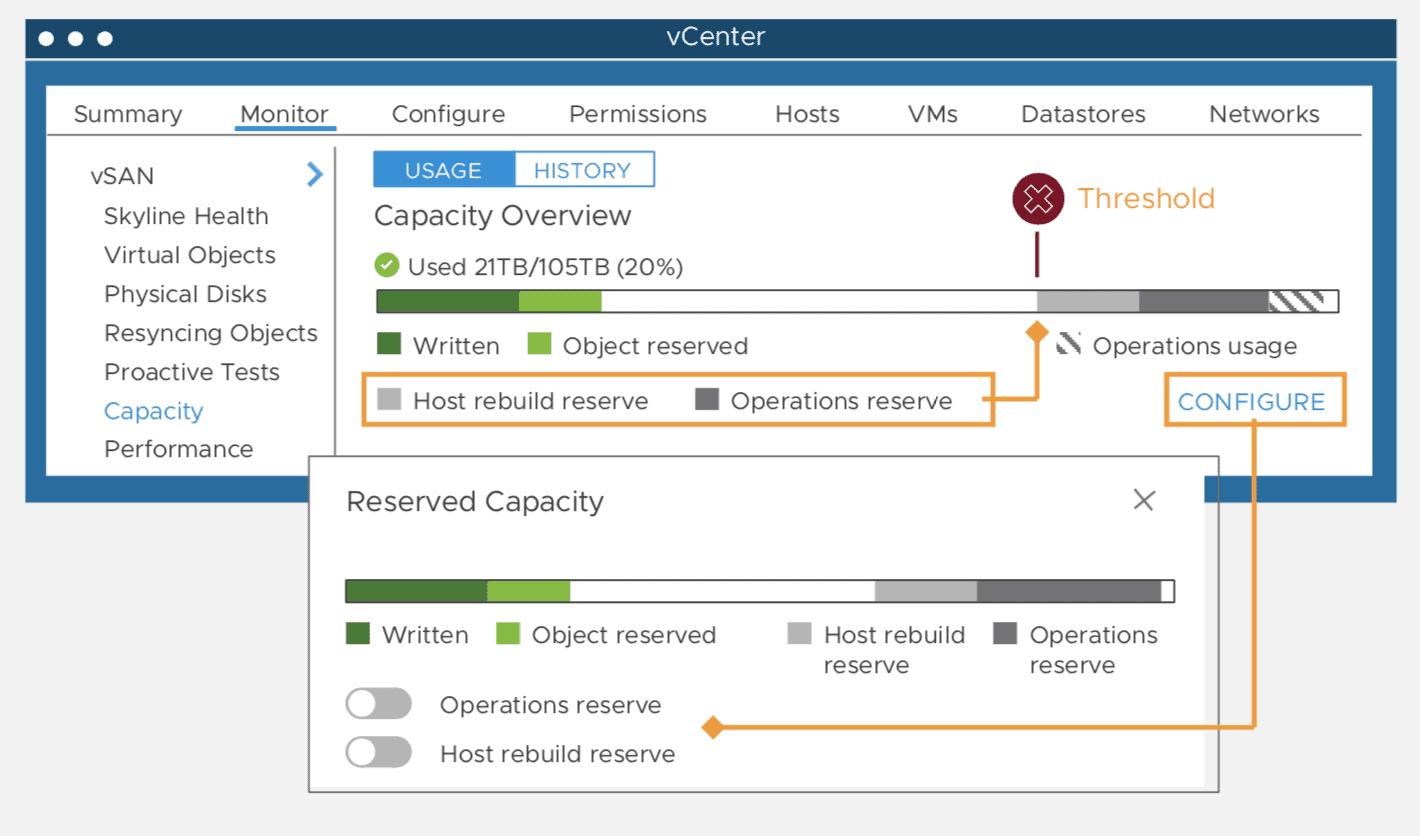Collapse the vSAN section chevron
Viewport: 1420px width, 836px height.
(x=315, y=175)
